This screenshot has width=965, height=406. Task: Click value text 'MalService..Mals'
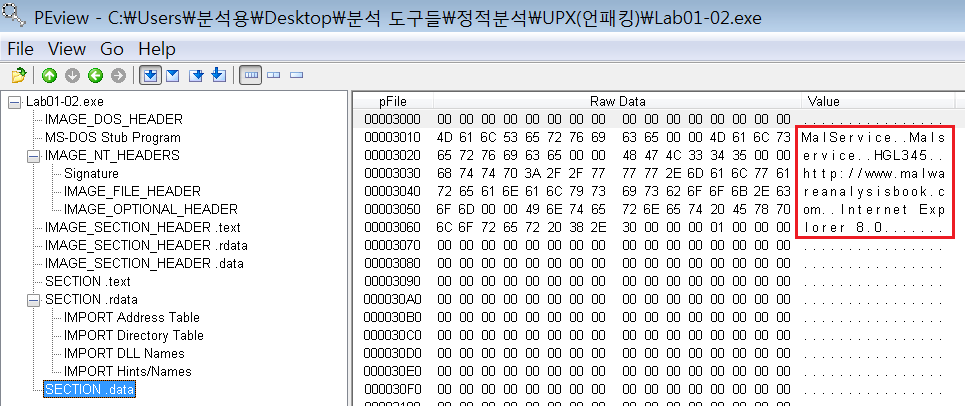872,137
